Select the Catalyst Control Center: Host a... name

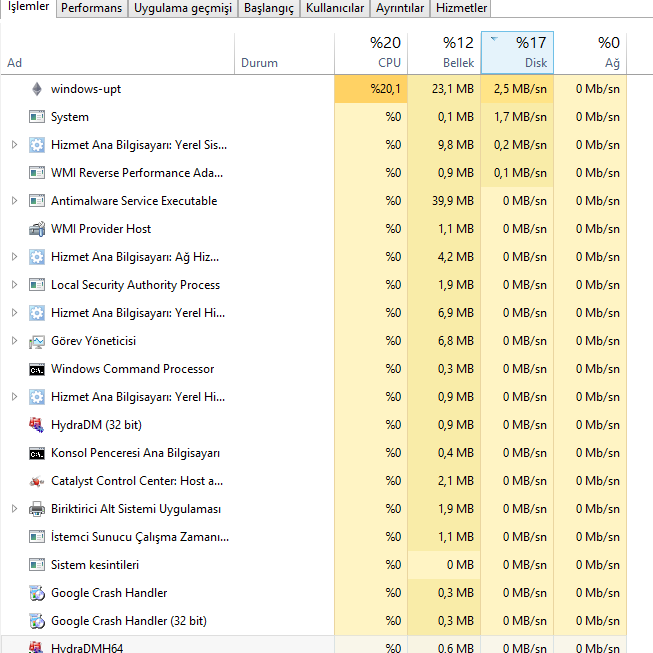pos(137,481)
